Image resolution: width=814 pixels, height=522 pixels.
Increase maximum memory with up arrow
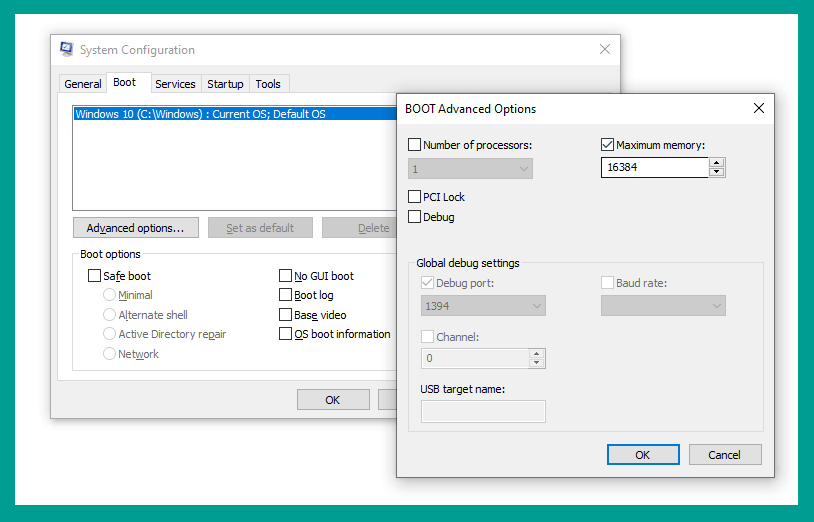pyautogui.click(x=716, y=162)
